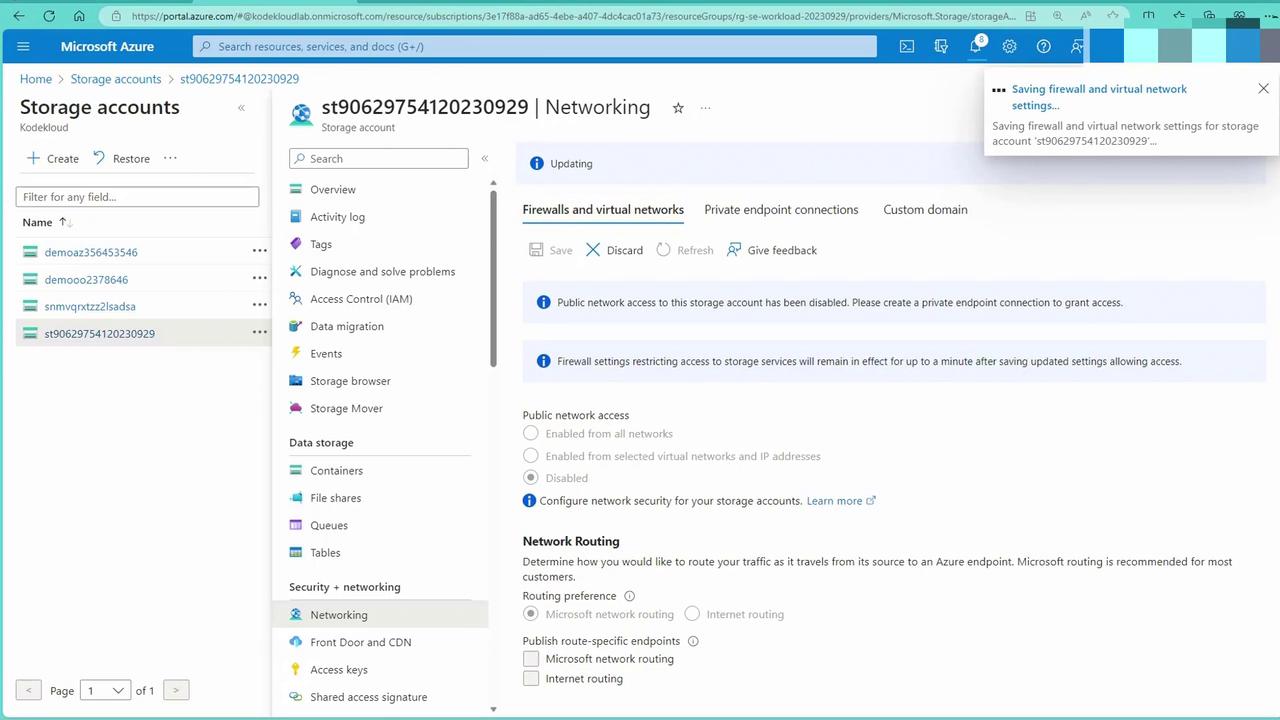Click the Events lightning icon
This screenshot has height=720, width=1280.
(x=296, y=353)
